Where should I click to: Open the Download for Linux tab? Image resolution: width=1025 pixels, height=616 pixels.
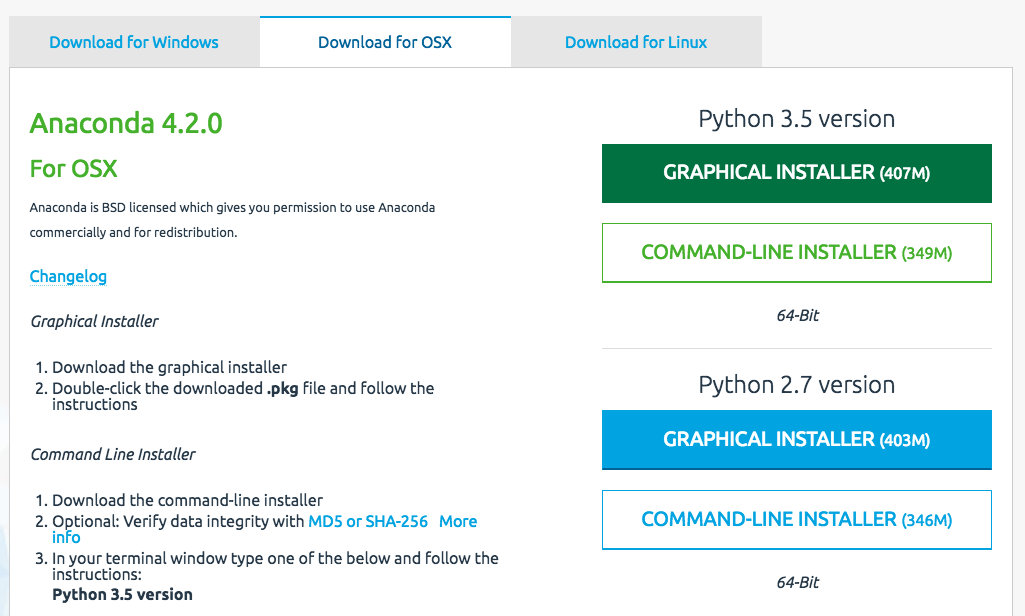[x=636, y=43]
